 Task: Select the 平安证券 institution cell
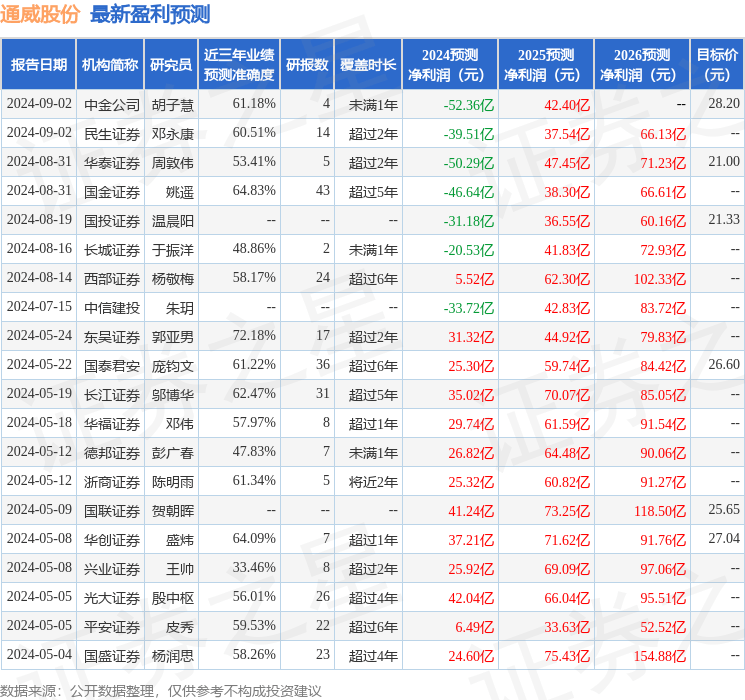point(112,626)
